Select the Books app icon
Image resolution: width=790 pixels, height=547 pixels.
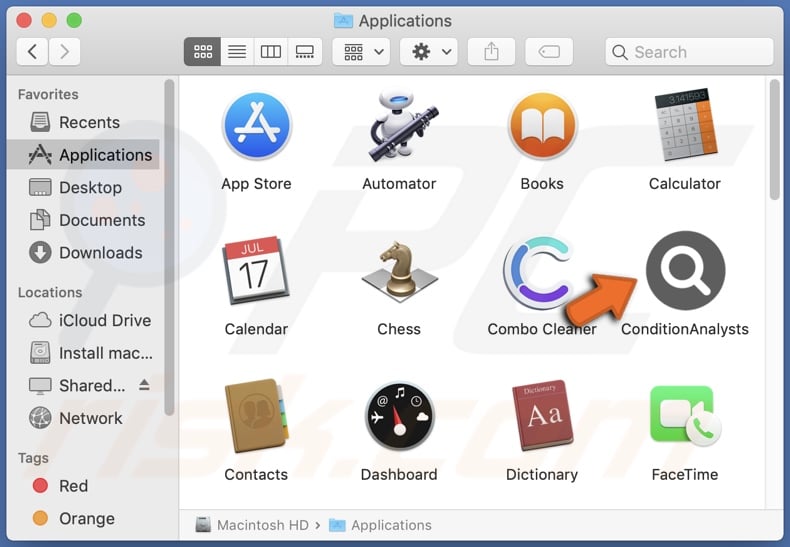coord(542,126)
